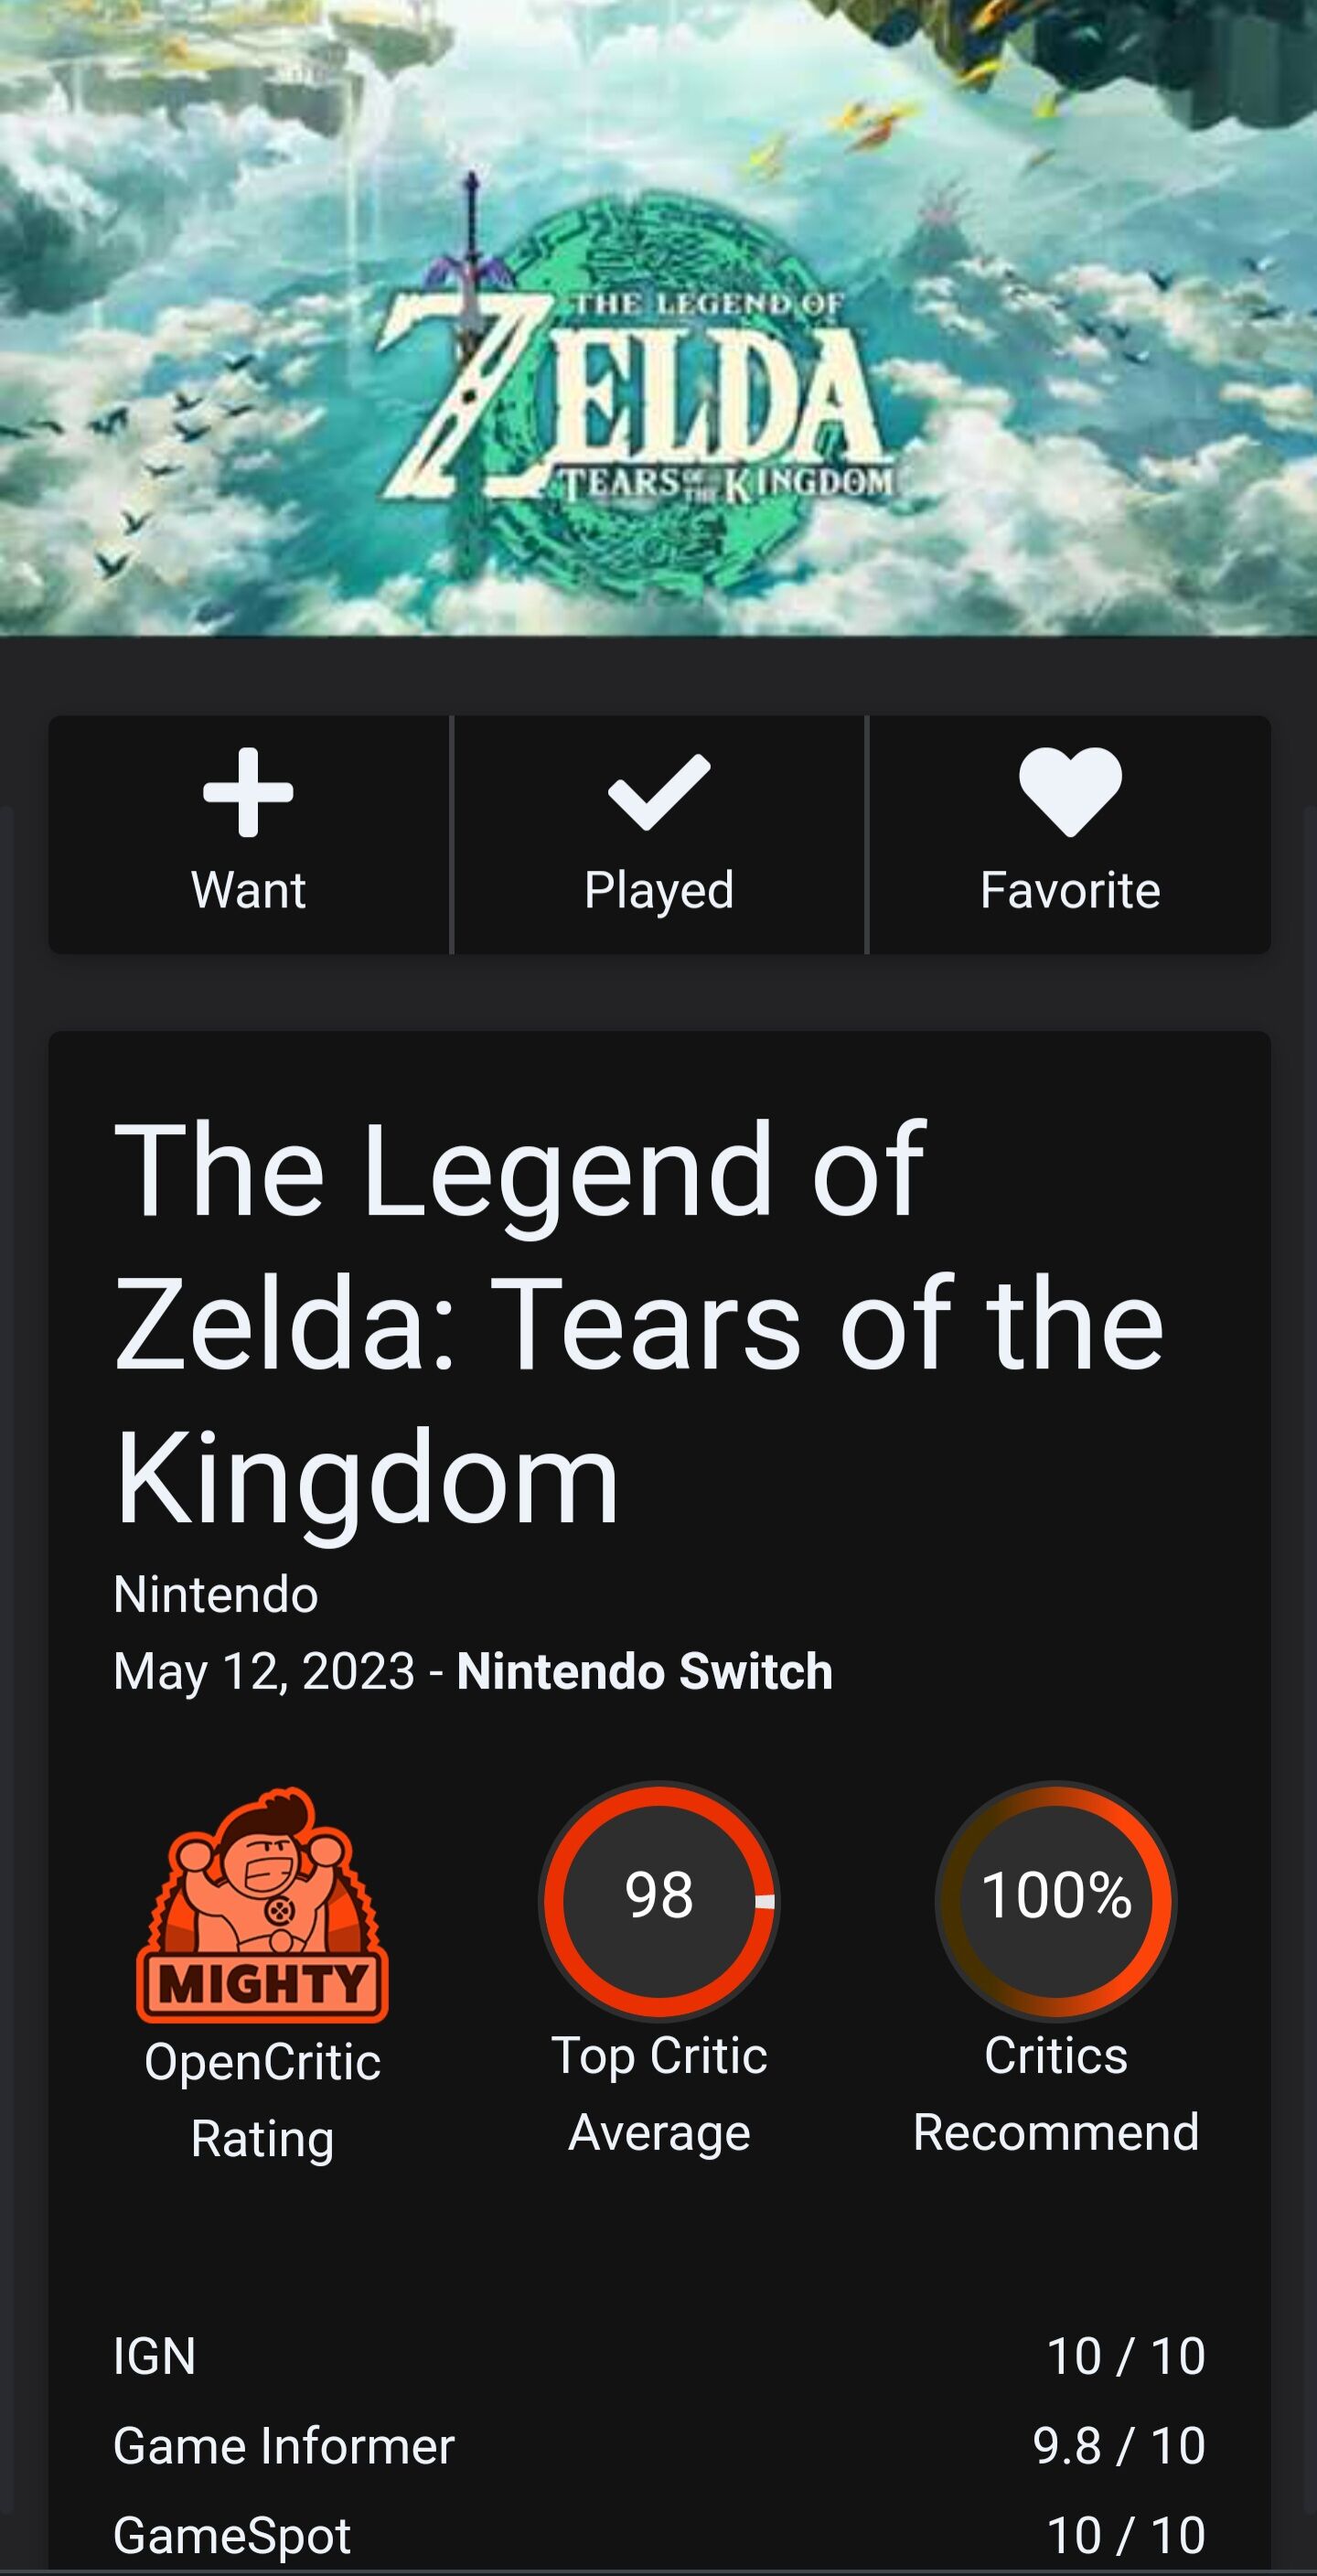1317x2576 pixels.
Task: Tap the Top Critic Average label
Action: [659, 2094]
